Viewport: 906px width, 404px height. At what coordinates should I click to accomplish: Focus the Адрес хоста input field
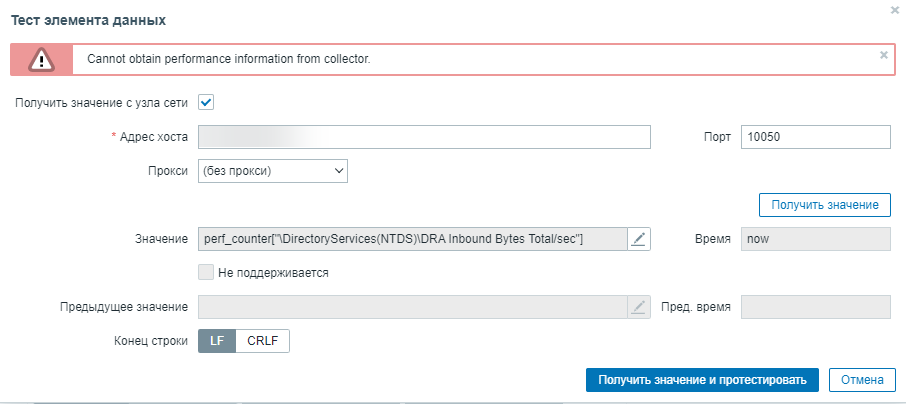click(425, 137)
